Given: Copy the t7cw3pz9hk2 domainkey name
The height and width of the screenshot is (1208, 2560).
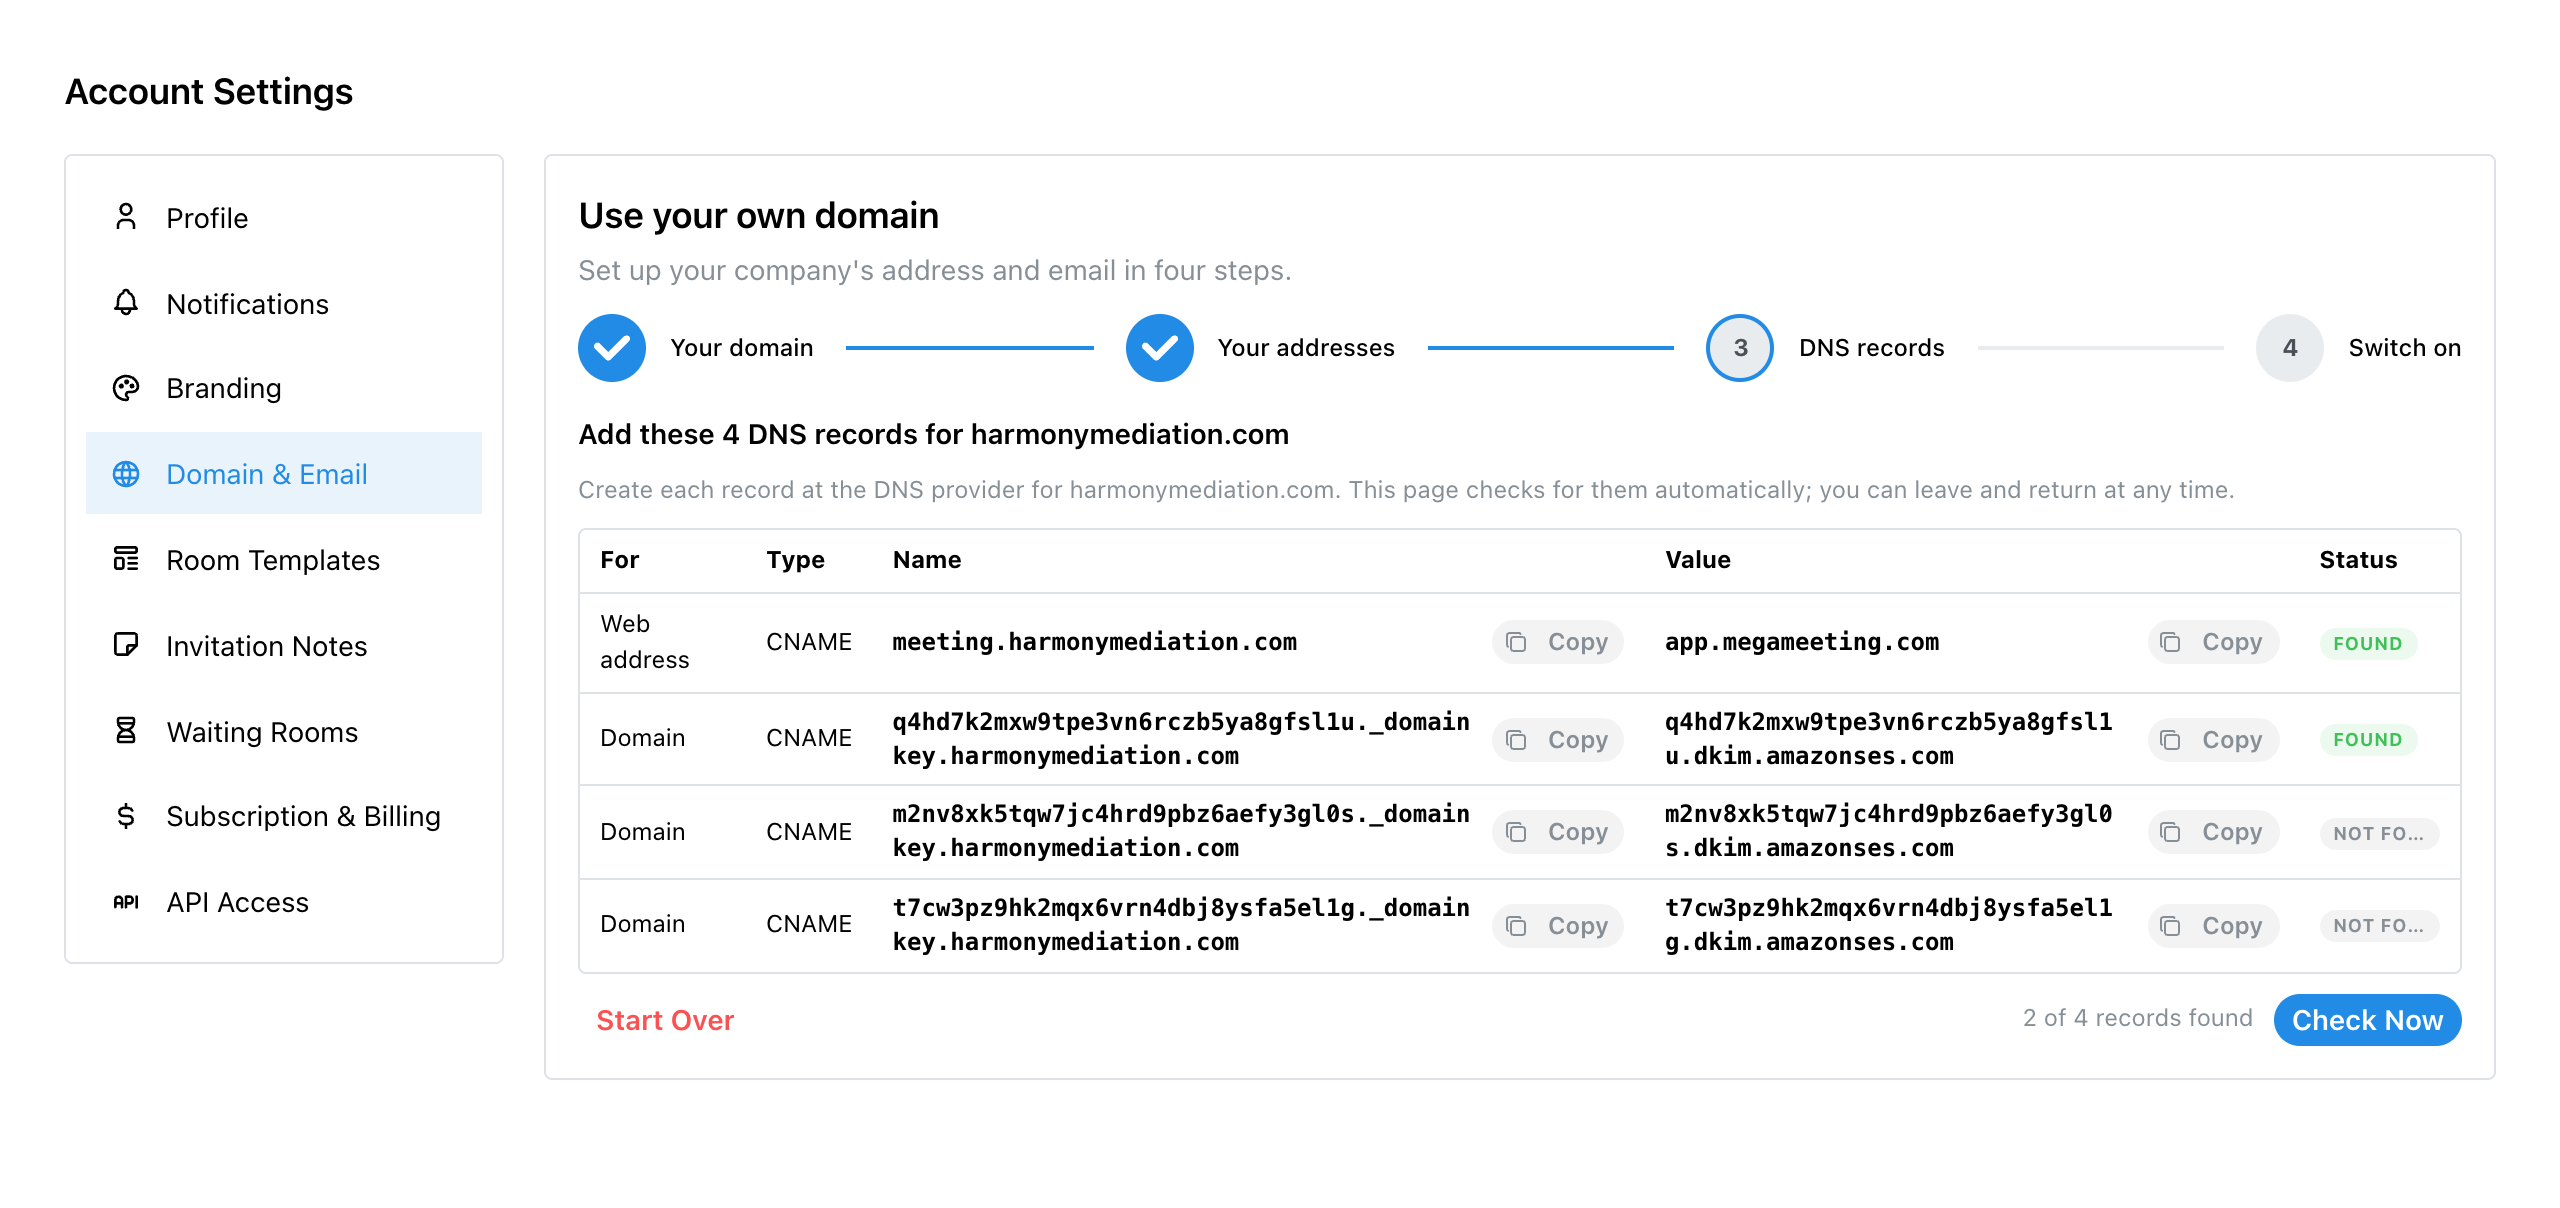Looking at the screenshot, I should click(1557, 926).
